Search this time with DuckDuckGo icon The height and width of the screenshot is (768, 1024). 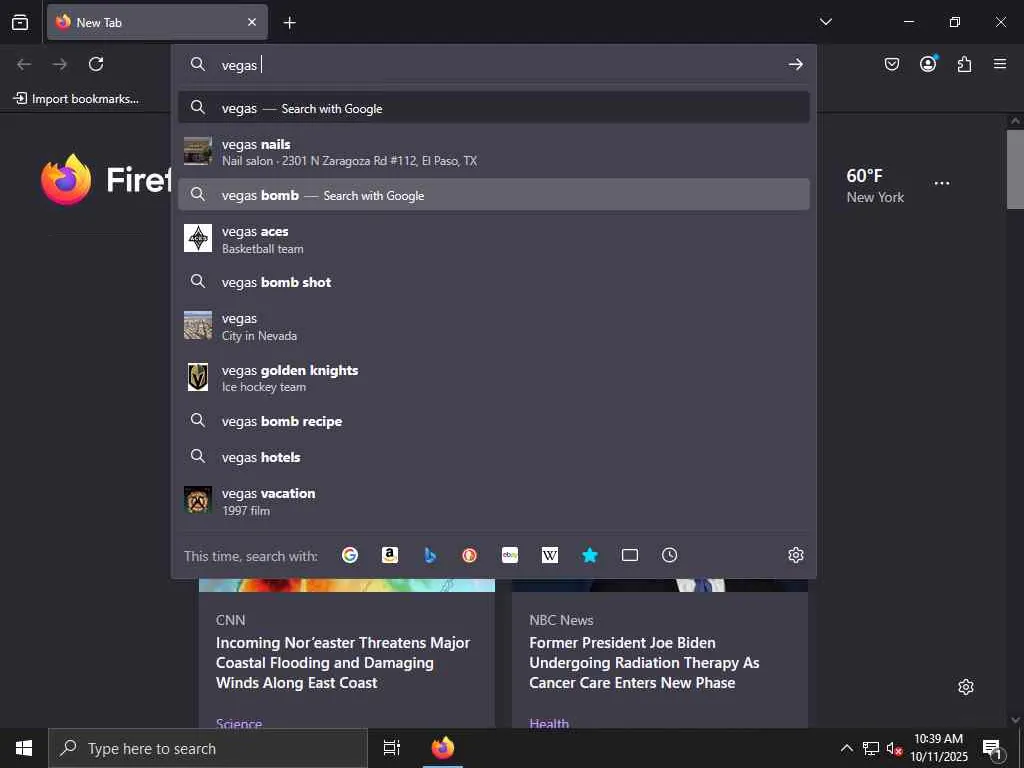tap(470, 555)
